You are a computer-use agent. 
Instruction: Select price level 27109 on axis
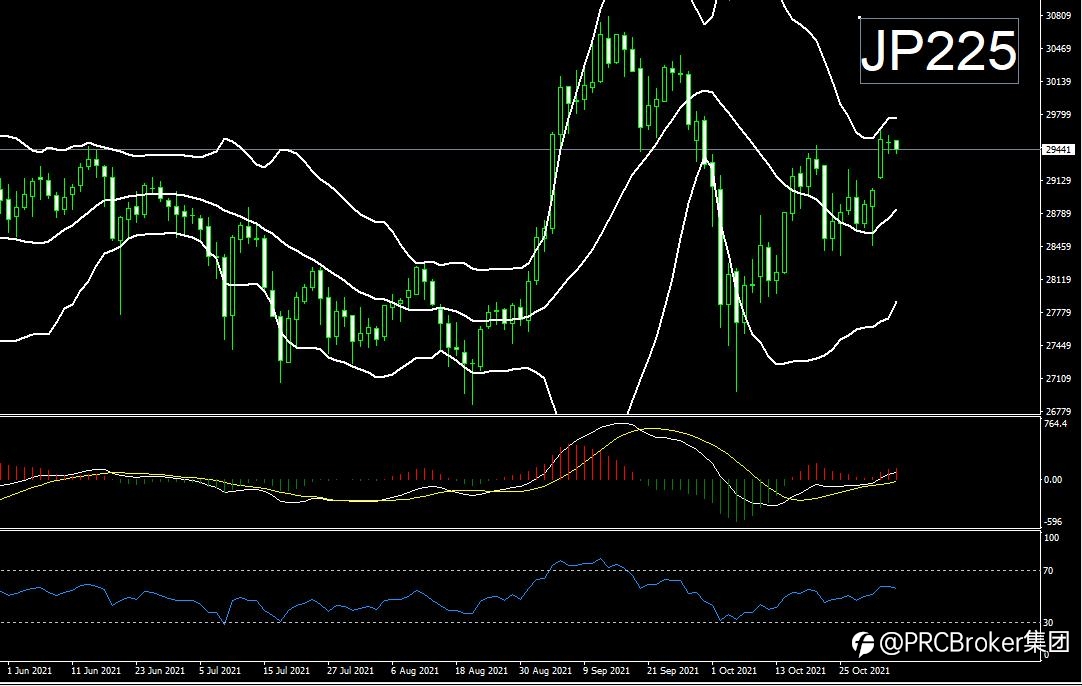(1059, 378)
